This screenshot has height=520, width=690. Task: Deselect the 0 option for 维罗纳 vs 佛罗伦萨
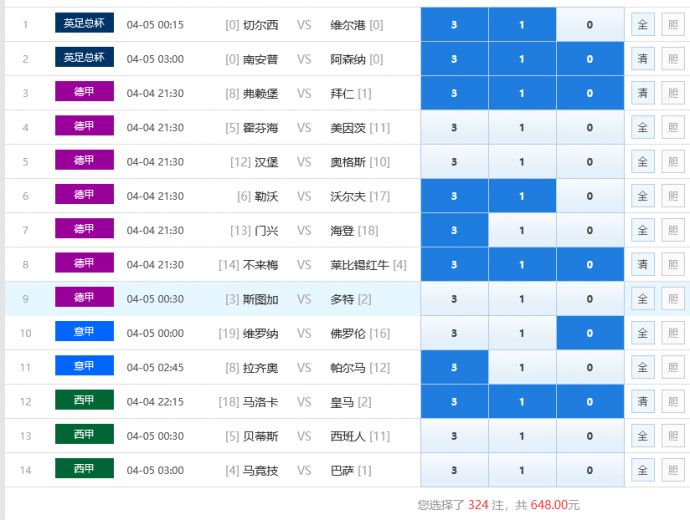(590, 333)
